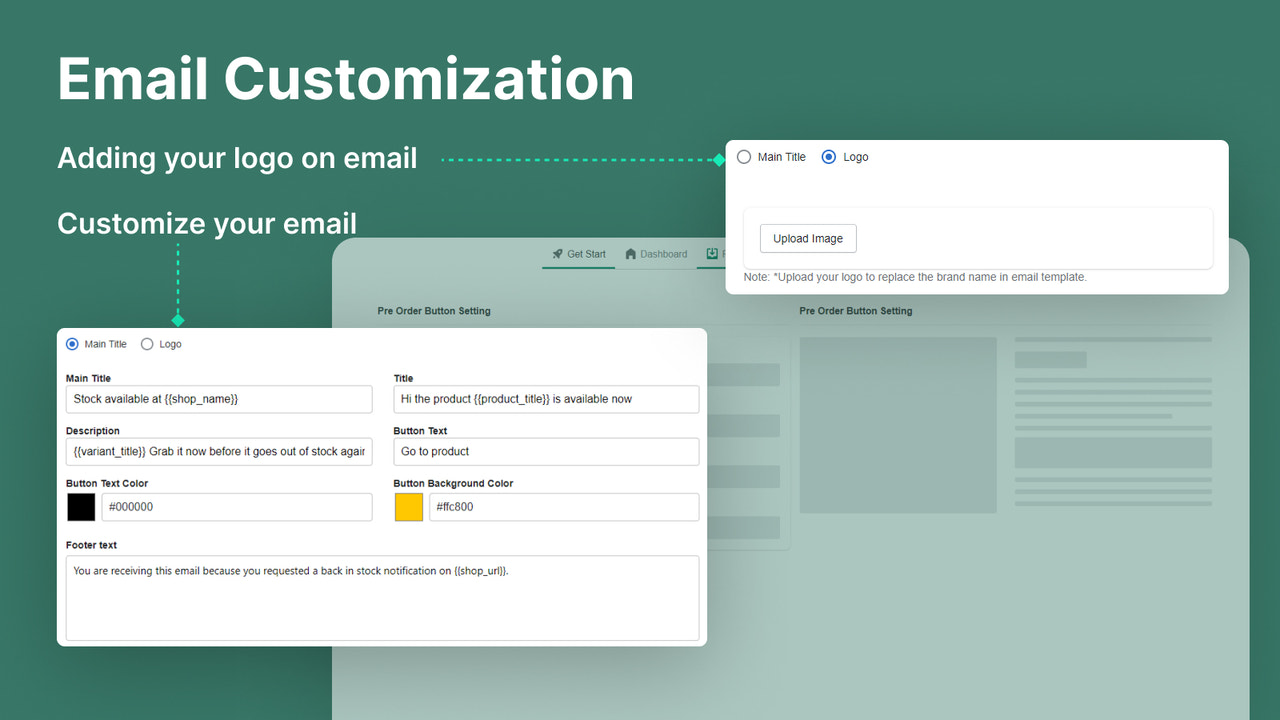
Task: Switch to the Dashboard tab
Action: coord(655,254)
